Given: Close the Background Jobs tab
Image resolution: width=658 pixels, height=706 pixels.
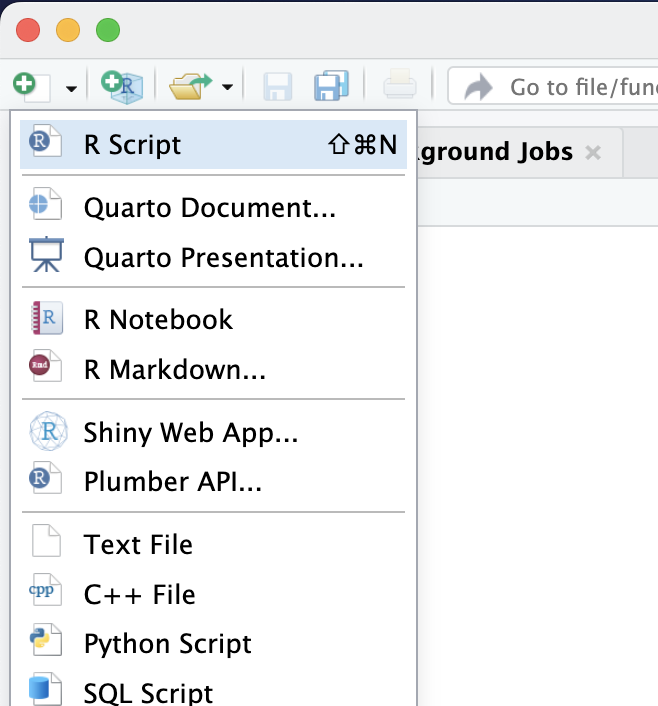Looking at the screenshot, I should 593,153.
